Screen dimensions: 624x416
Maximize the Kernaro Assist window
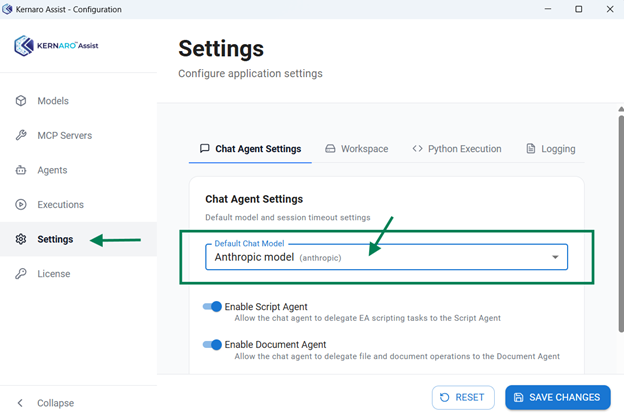coord(579,9)
